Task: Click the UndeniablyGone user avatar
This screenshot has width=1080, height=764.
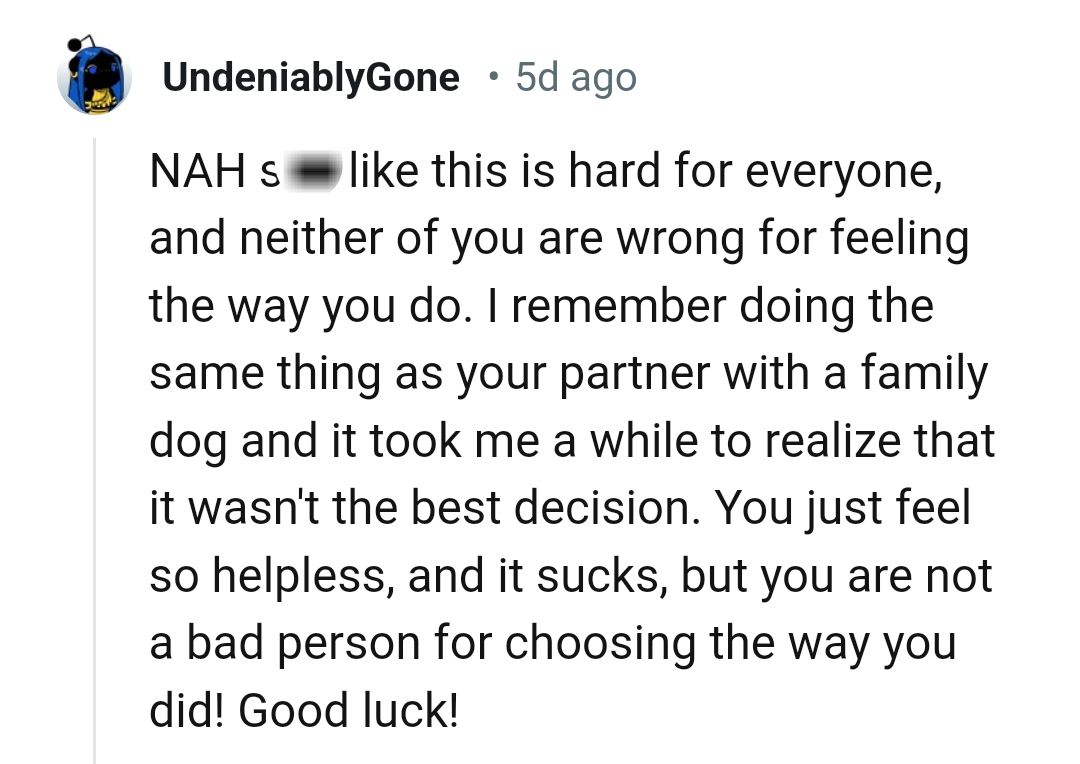Action: coord(95,77)
